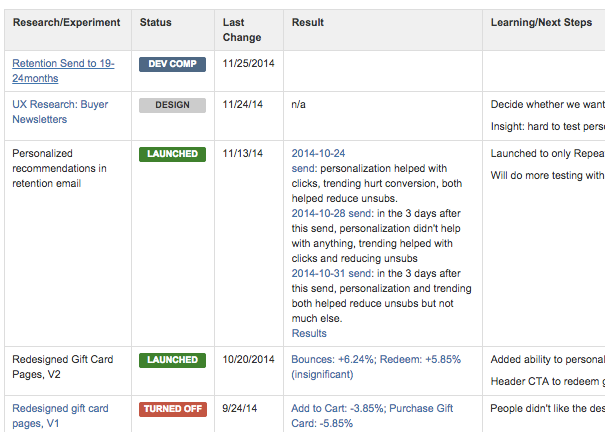Open UX Research: Buyer Newsletters link
This screenshot has width=605, height=432.
[x=60, y=104]
